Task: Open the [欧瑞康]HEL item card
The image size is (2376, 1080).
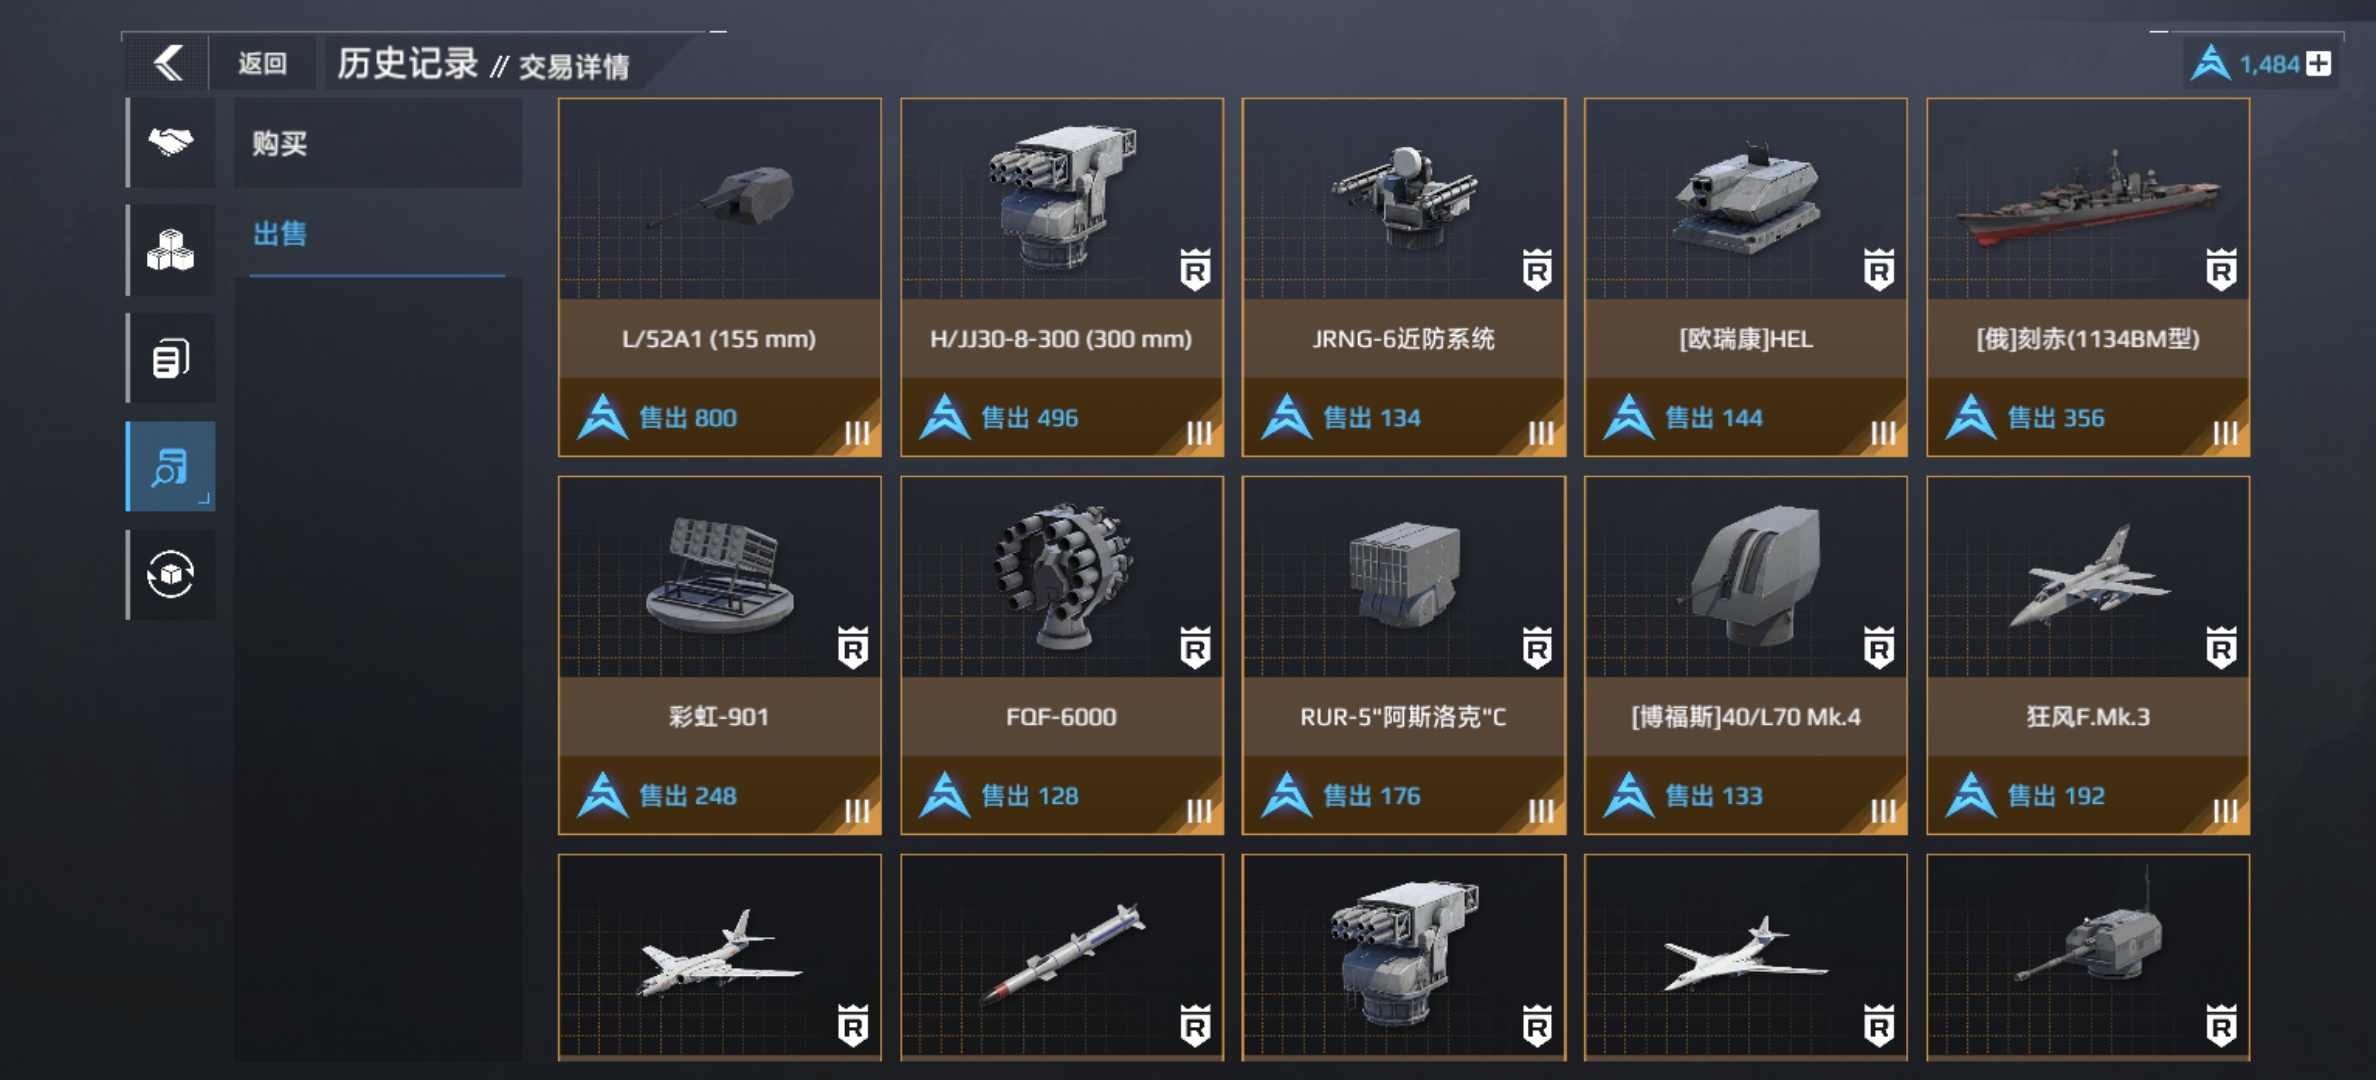Action: [1746, 277]
